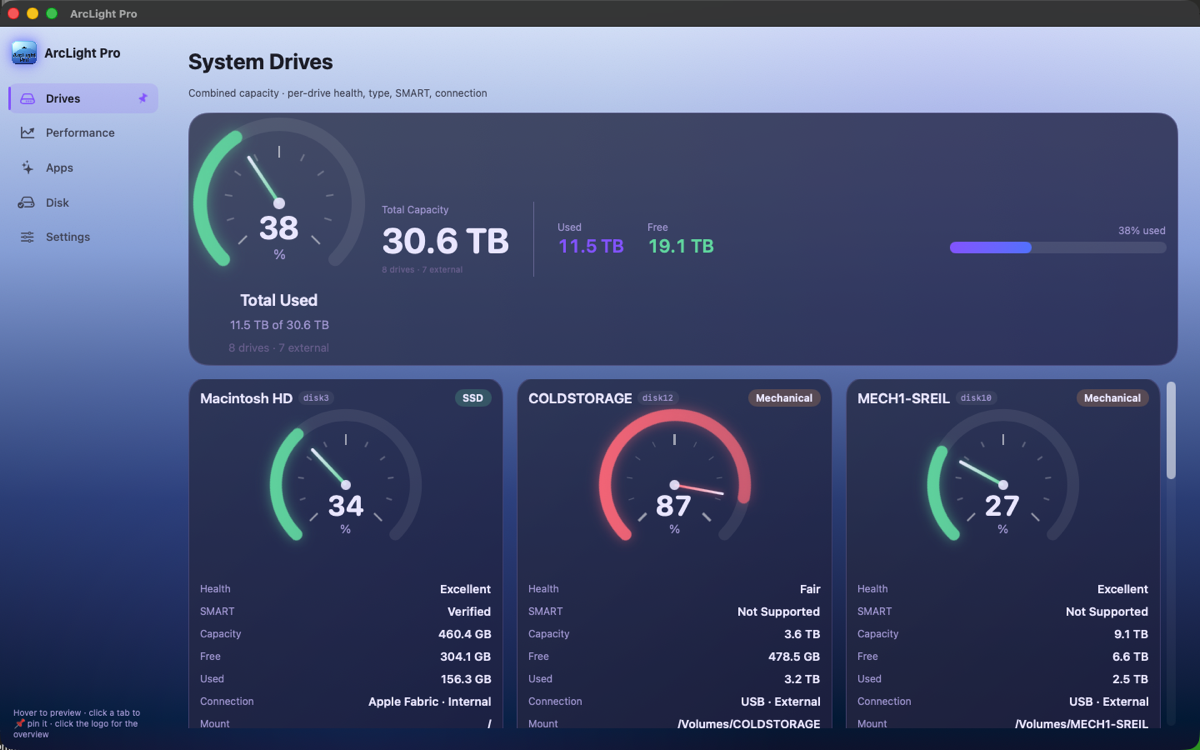This screenshot has width=1200, height=750.
Task: Click the /Volumes/COLDSTORAGE mount path
Action: (749, 724)
